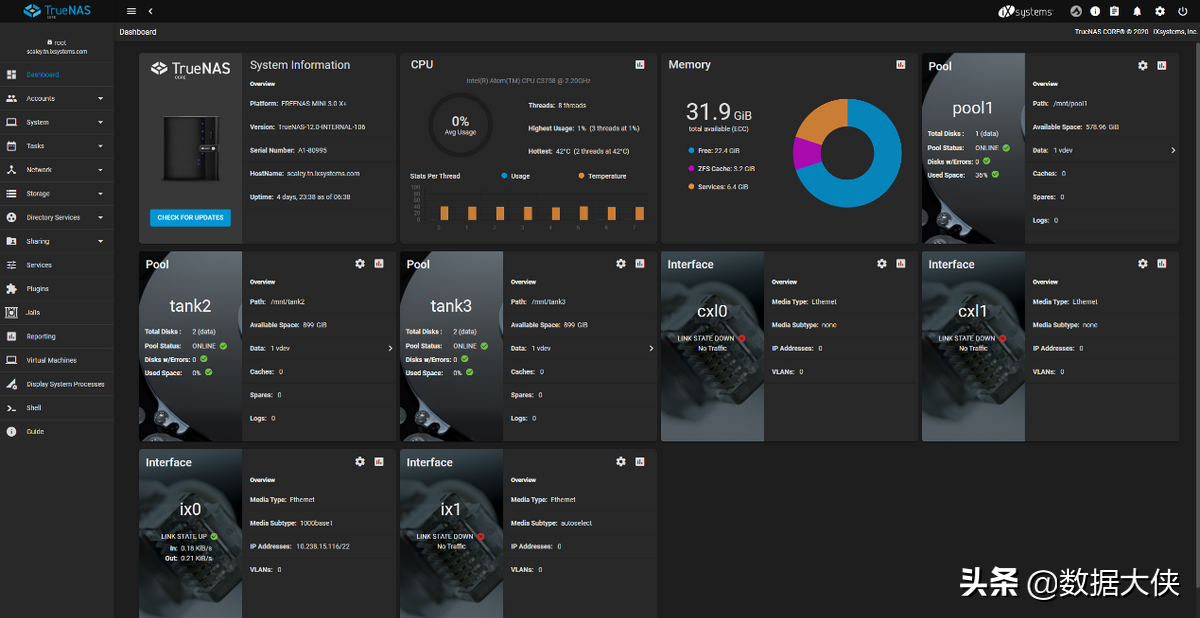Click the ix0 IP address 10.238.15.116/22

point(321,546)
